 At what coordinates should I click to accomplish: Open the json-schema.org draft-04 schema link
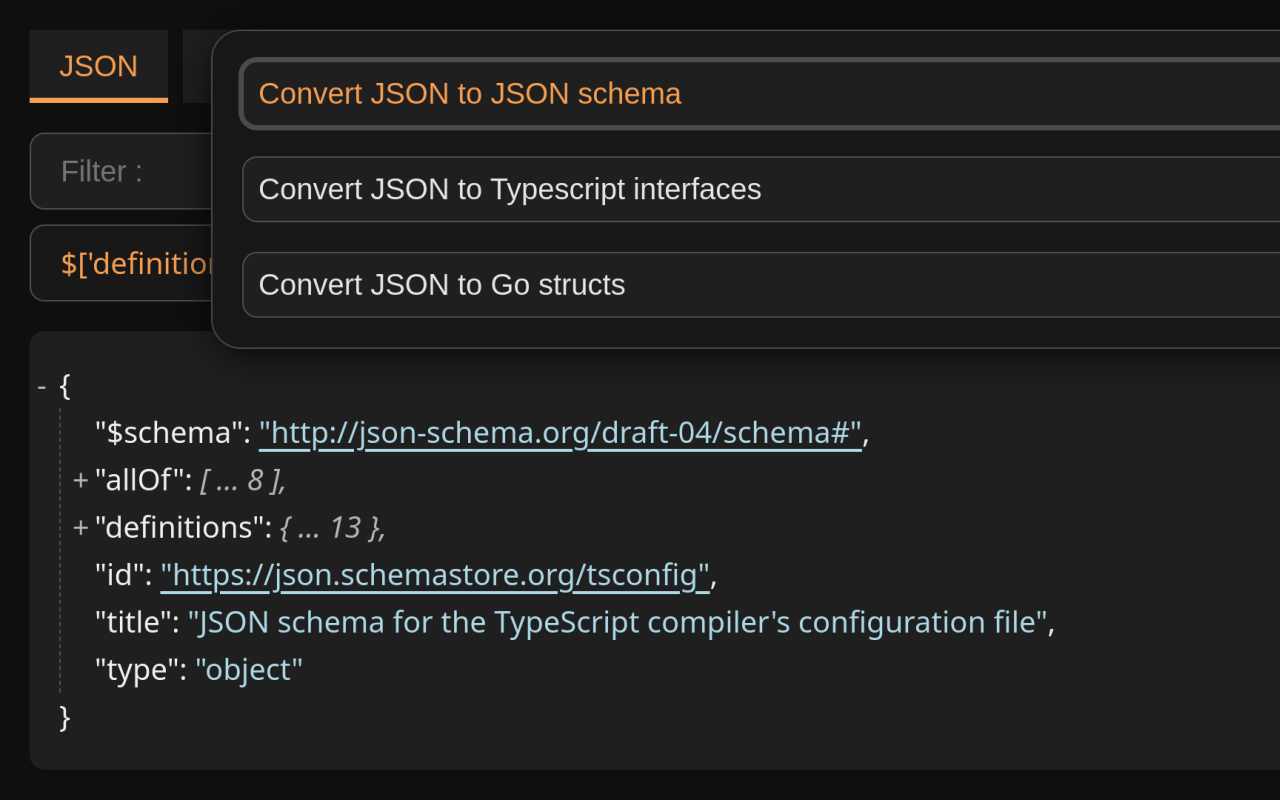pos(559,432)
